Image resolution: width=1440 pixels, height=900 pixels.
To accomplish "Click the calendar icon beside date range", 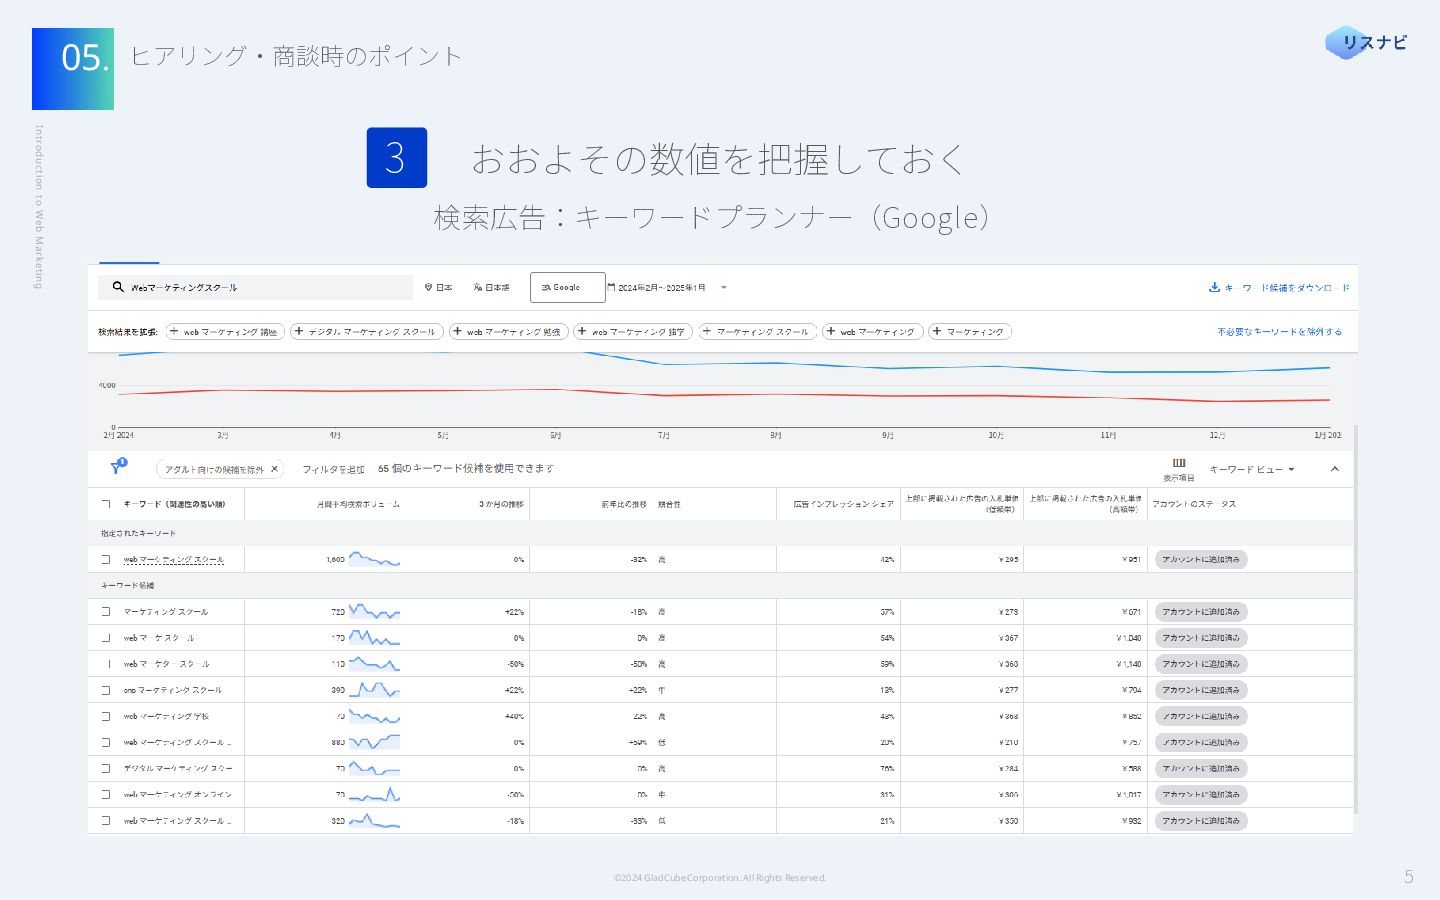I will click(611, 287).
